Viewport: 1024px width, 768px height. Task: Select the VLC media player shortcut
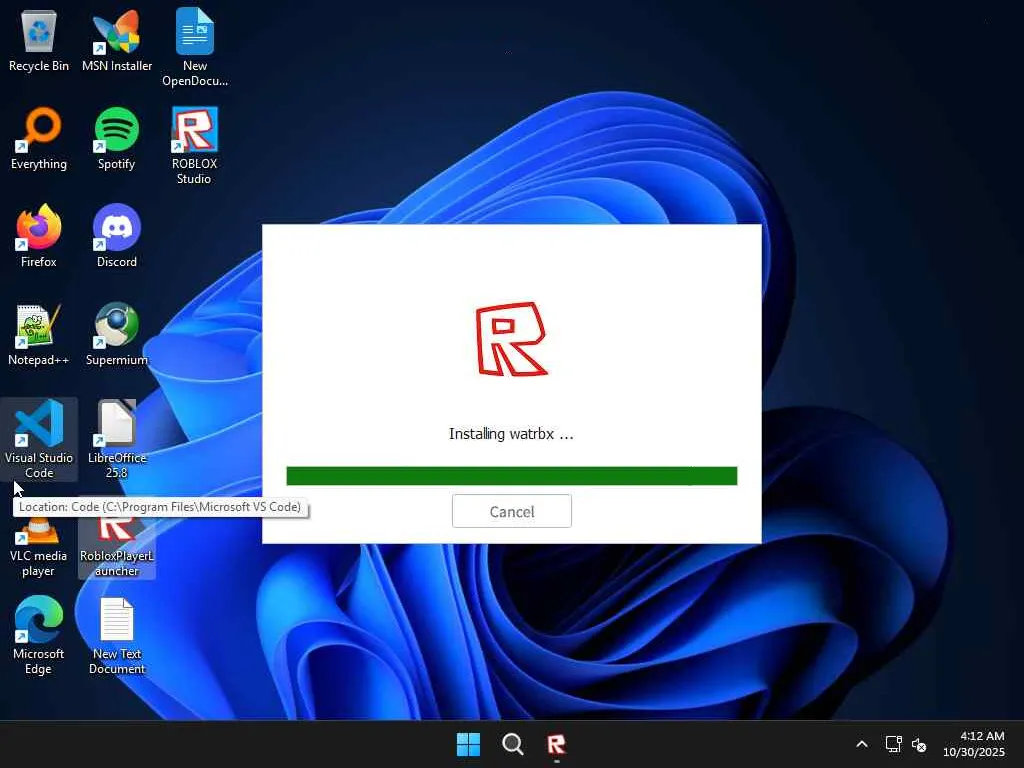(39, 547)
